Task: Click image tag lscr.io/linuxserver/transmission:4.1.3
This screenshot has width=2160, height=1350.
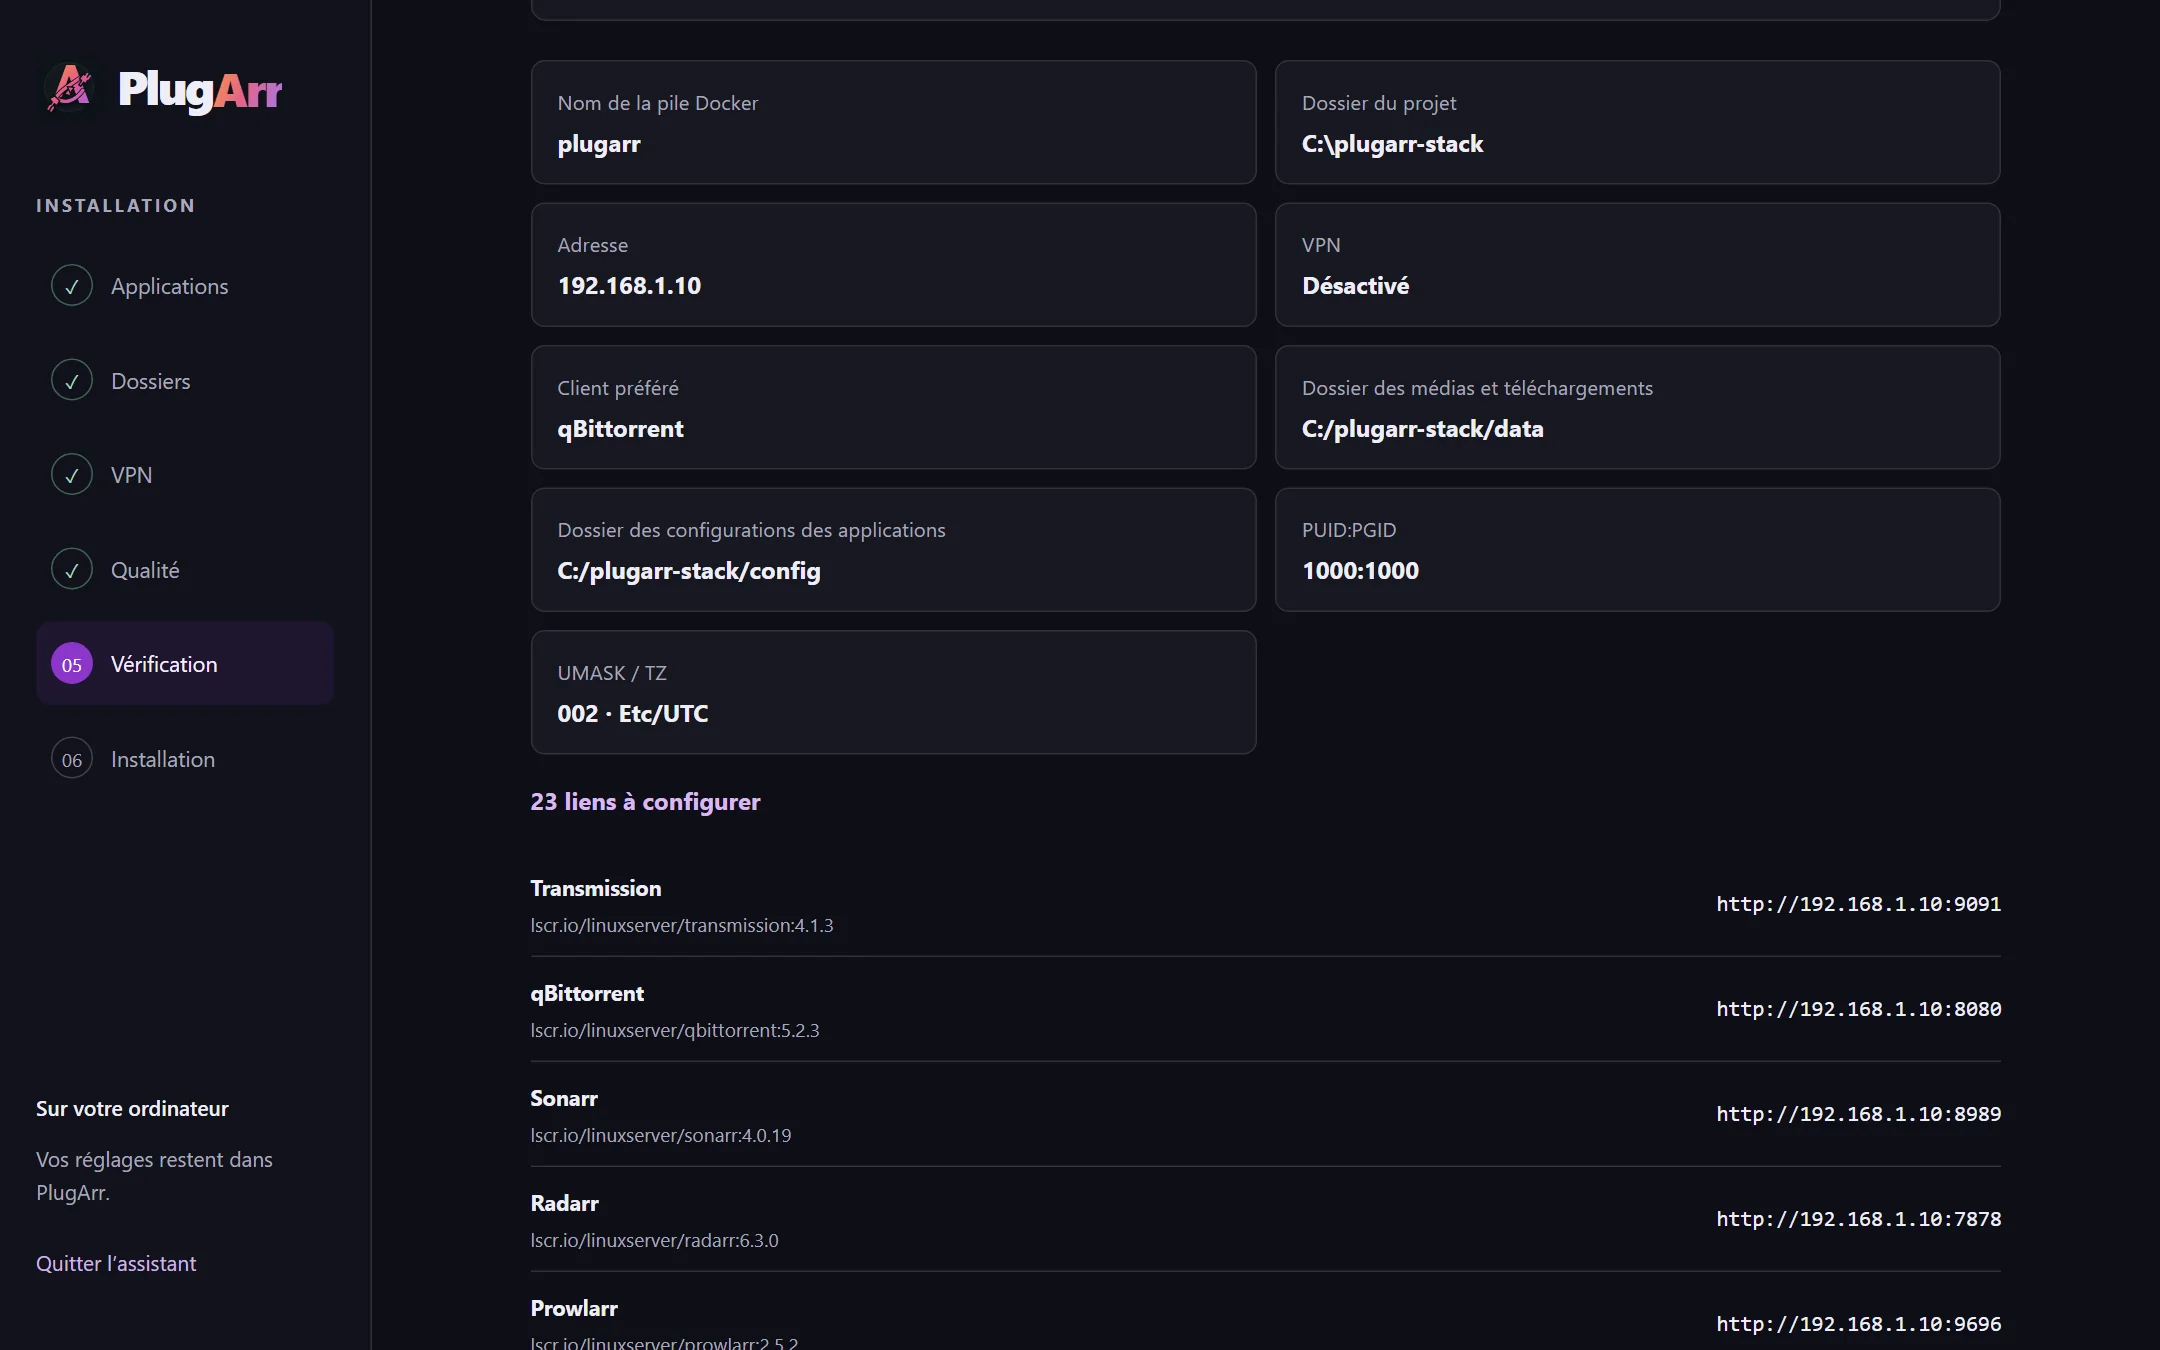Action: click(x=682, y=925)
